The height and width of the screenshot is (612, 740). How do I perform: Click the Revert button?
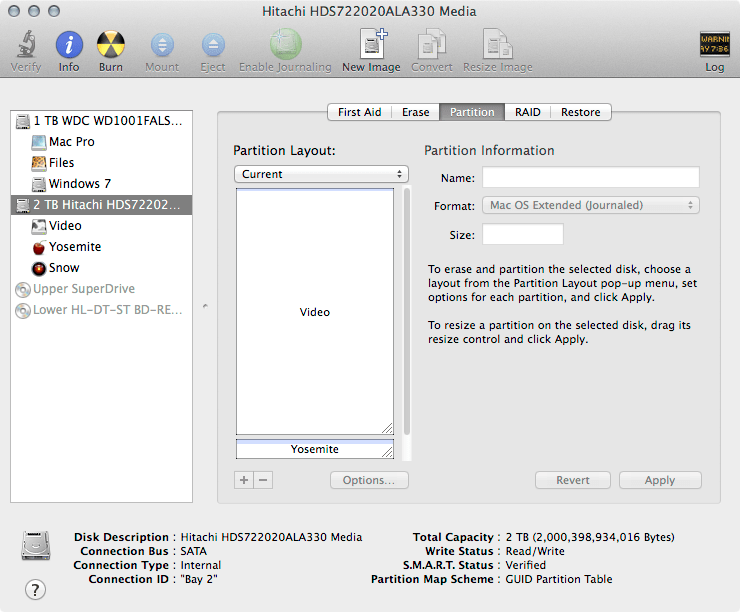[x=573, y=480]
